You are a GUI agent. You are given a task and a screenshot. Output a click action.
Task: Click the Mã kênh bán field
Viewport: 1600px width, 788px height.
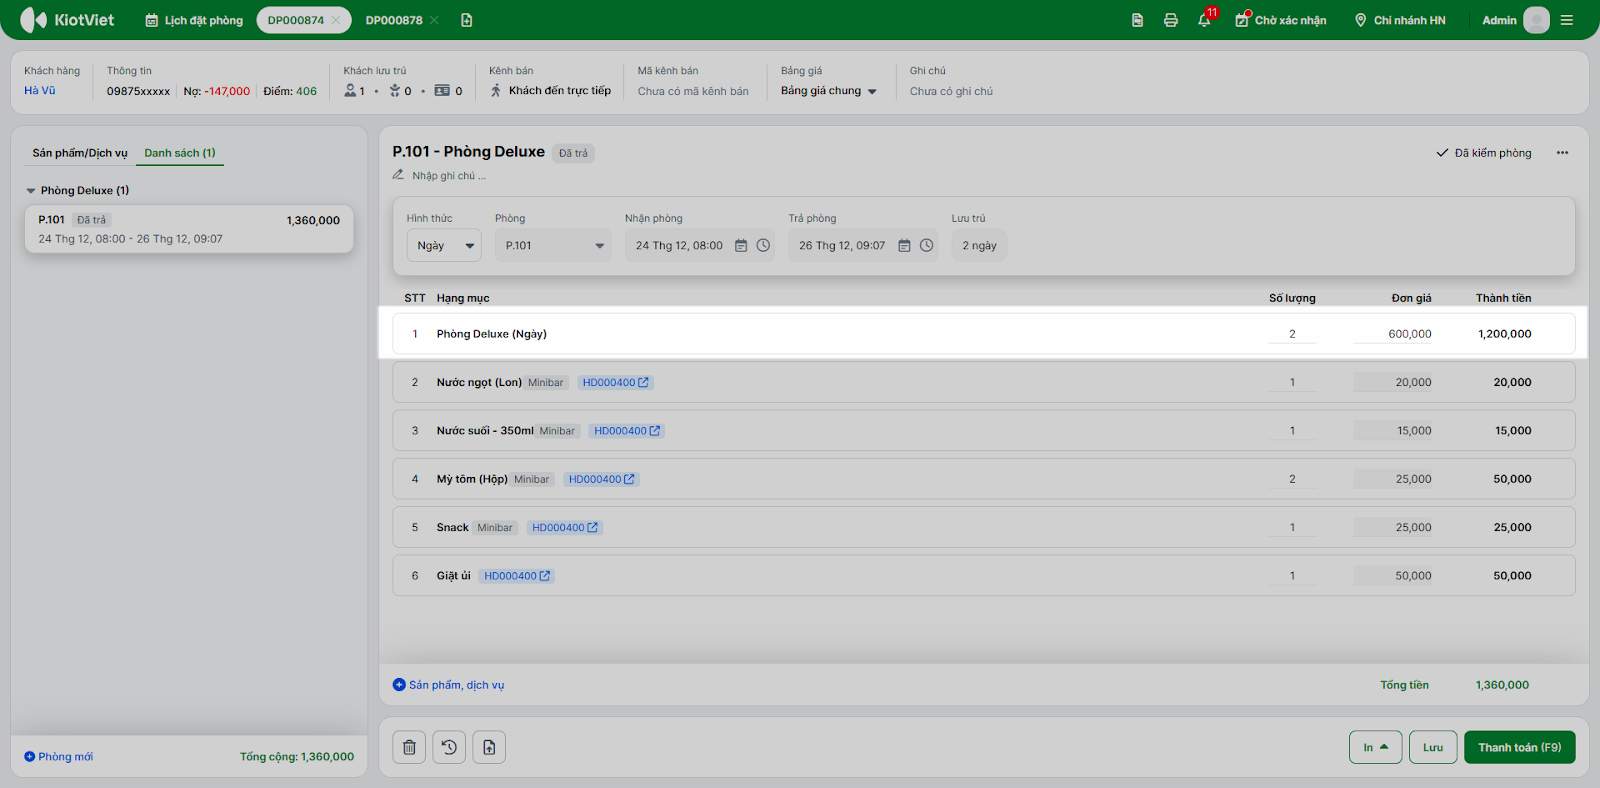pos(693,91)
